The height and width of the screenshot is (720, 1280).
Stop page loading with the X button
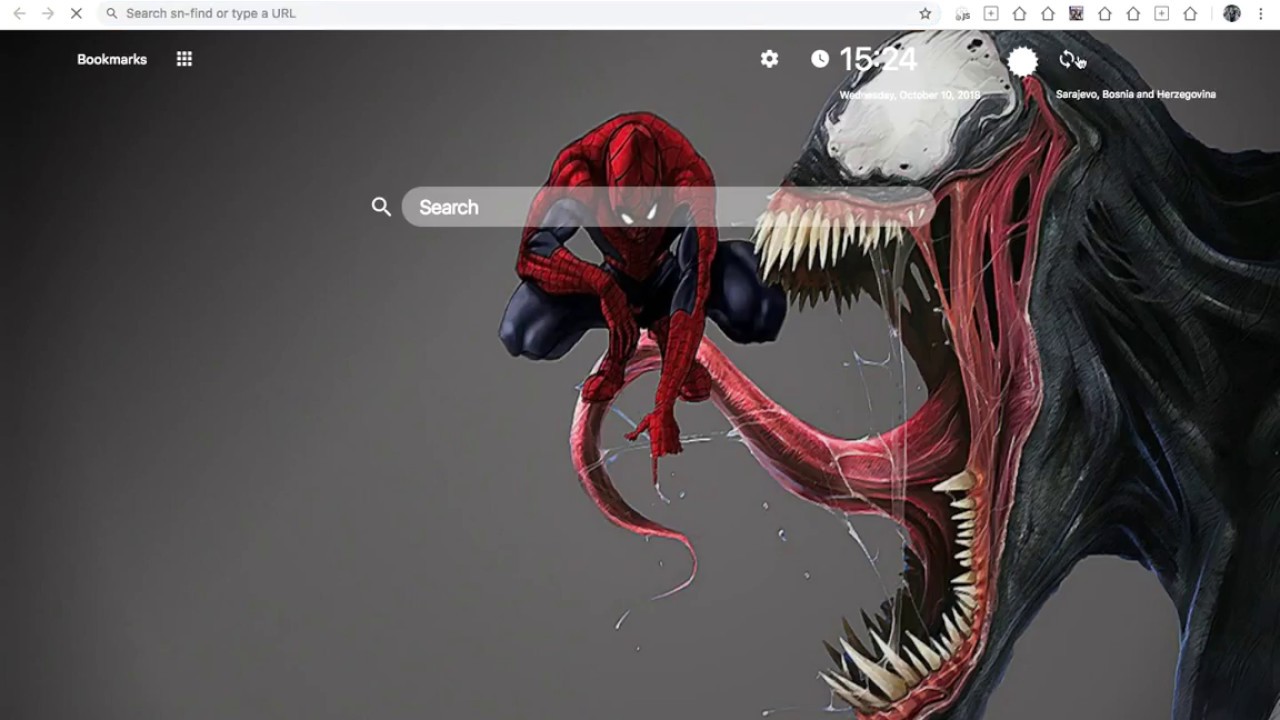click(76, 13)
